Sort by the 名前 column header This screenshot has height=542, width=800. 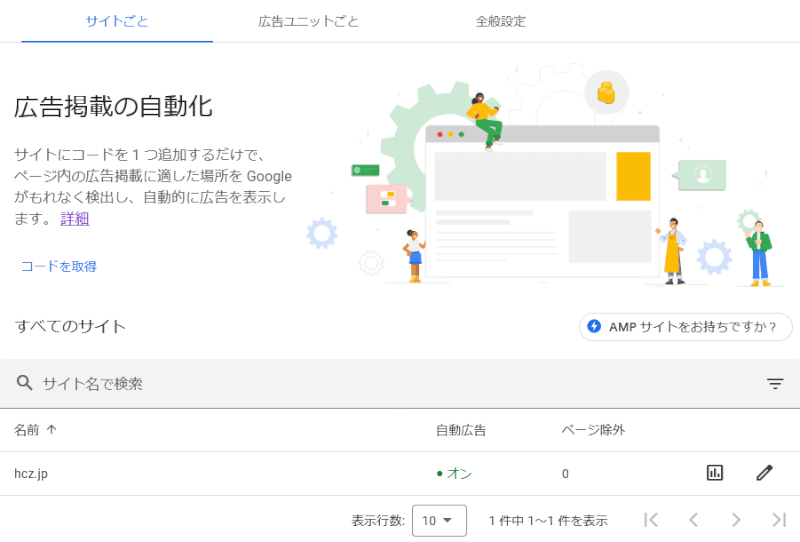click(27, 430)
